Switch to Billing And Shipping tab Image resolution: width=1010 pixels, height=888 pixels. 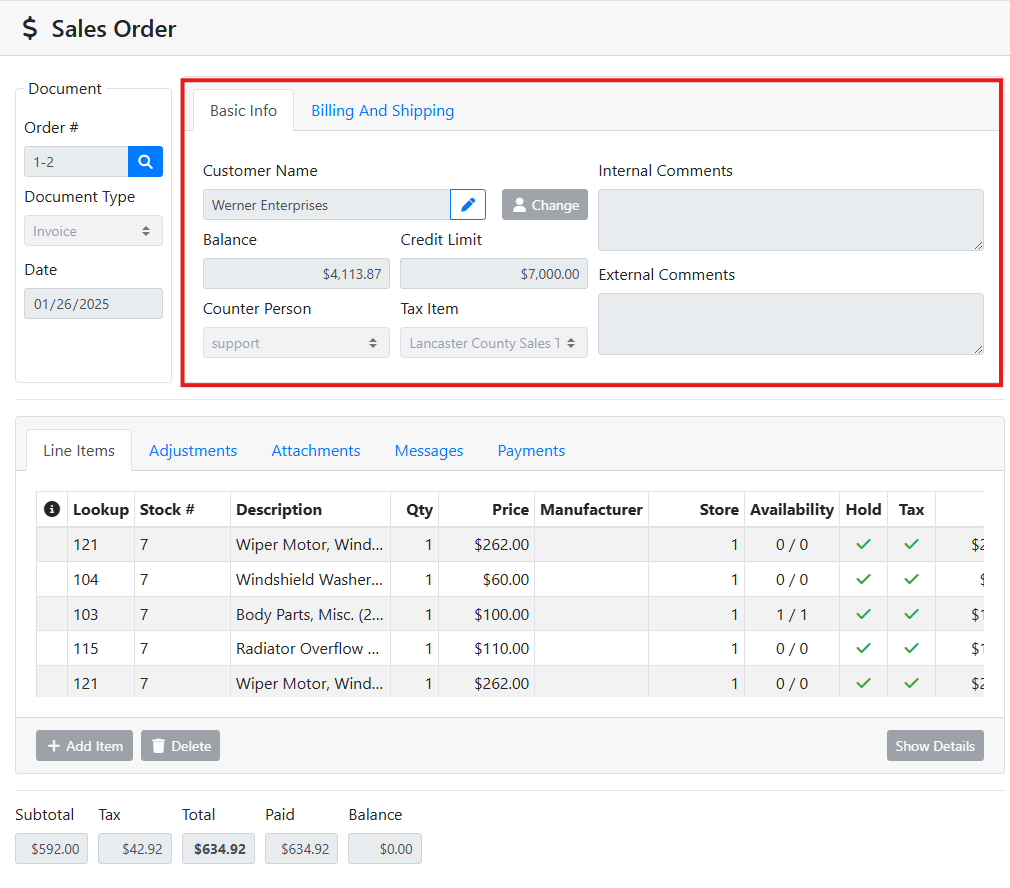pos(382,111)
